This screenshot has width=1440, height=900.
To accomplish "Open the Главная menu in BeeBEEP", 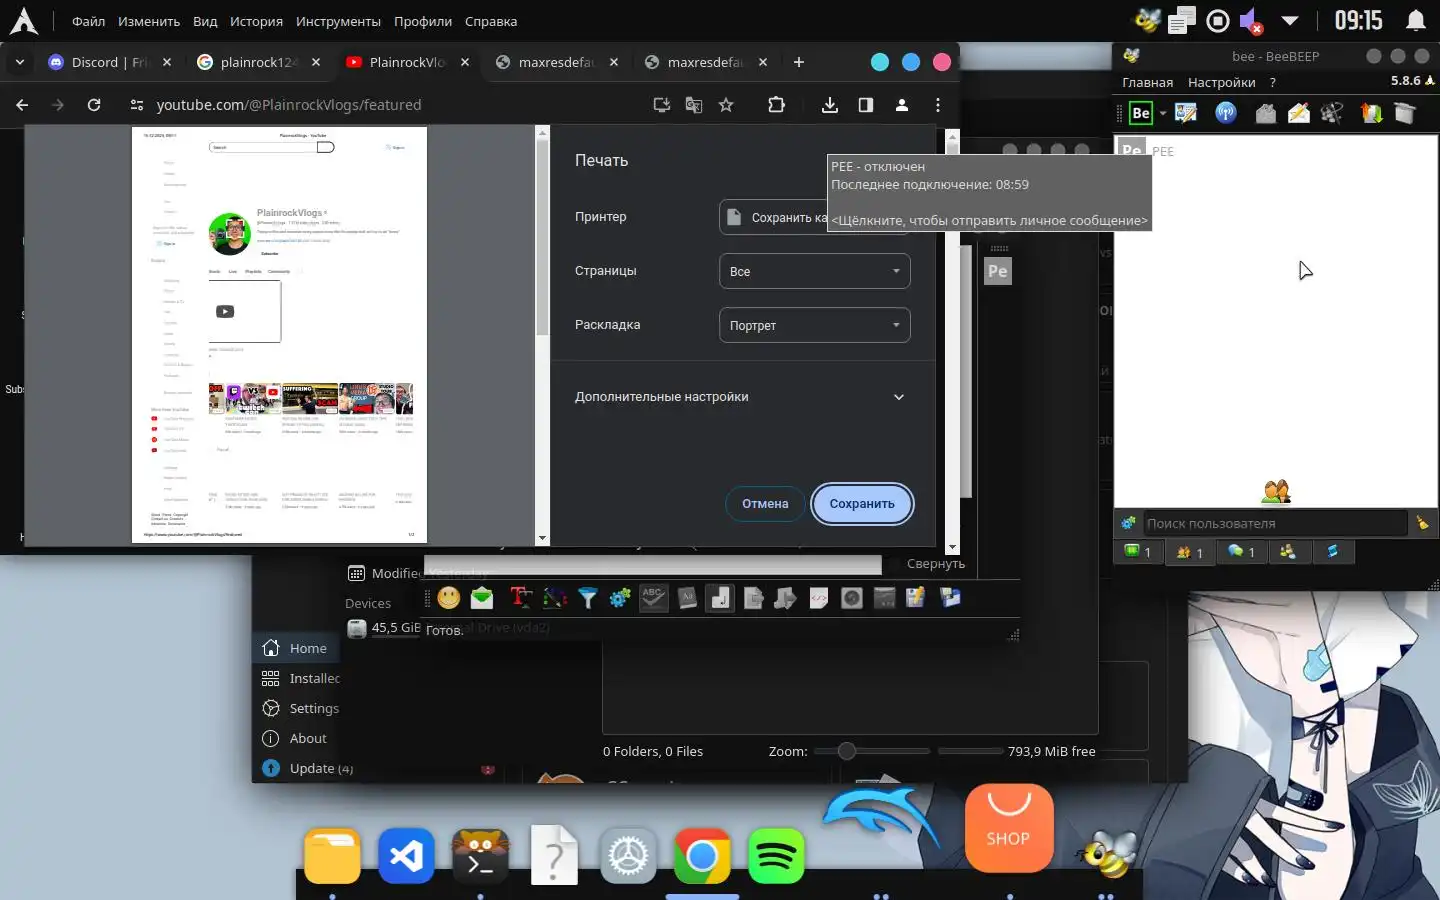I will pyautogui.click(x=1147, y=82).
